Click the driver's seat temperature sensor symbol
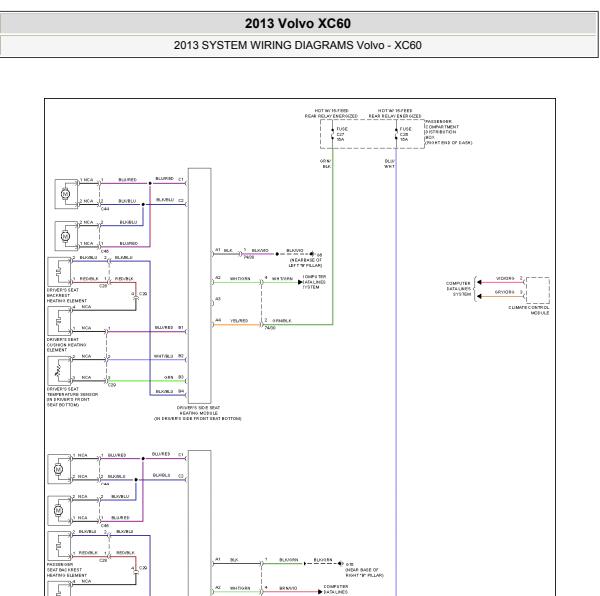Viewport: 600px width, 596px height. coord(59,371)
